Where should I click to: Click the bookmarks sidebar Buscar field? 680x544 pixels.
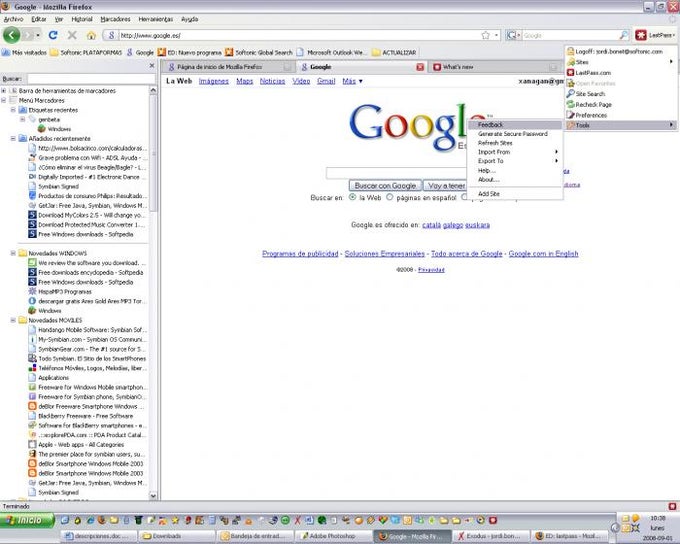(x=91, y=79)
